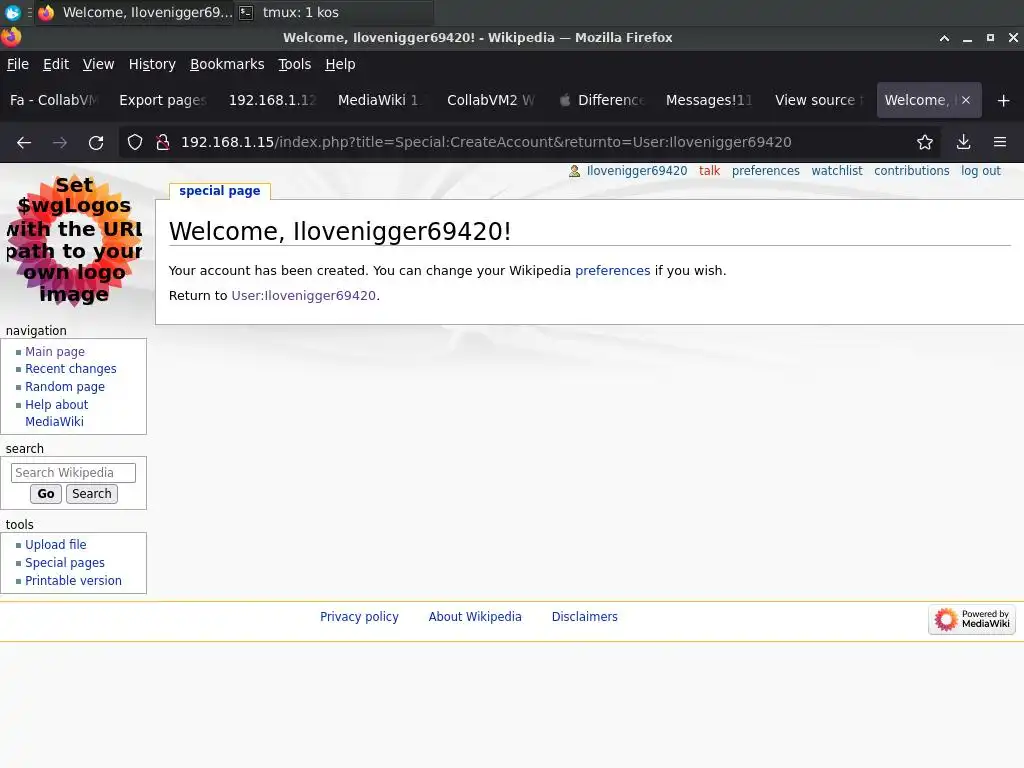Switch to the Export pages tab
Image resolution: width=1024 pixels, height=768 pixels.
tap(163, 100)
